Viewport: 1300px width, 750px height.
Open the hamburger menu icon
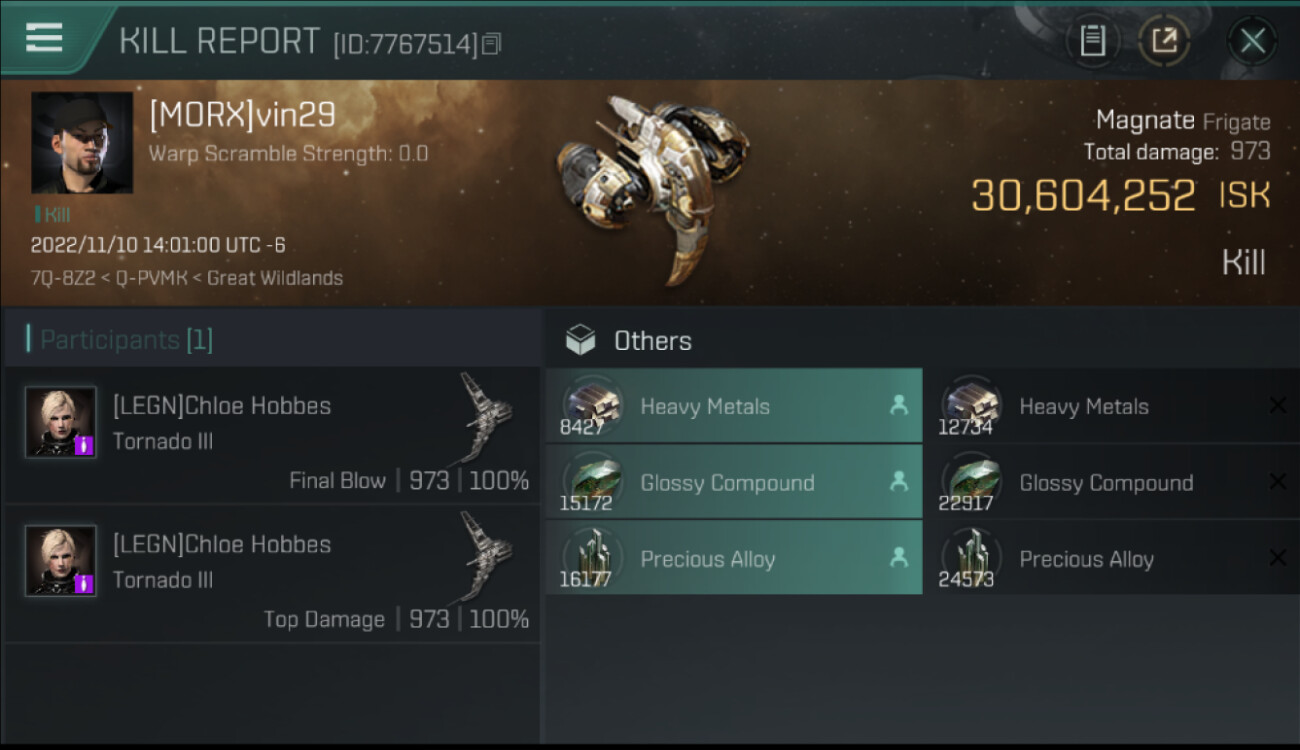click(43, 38)
